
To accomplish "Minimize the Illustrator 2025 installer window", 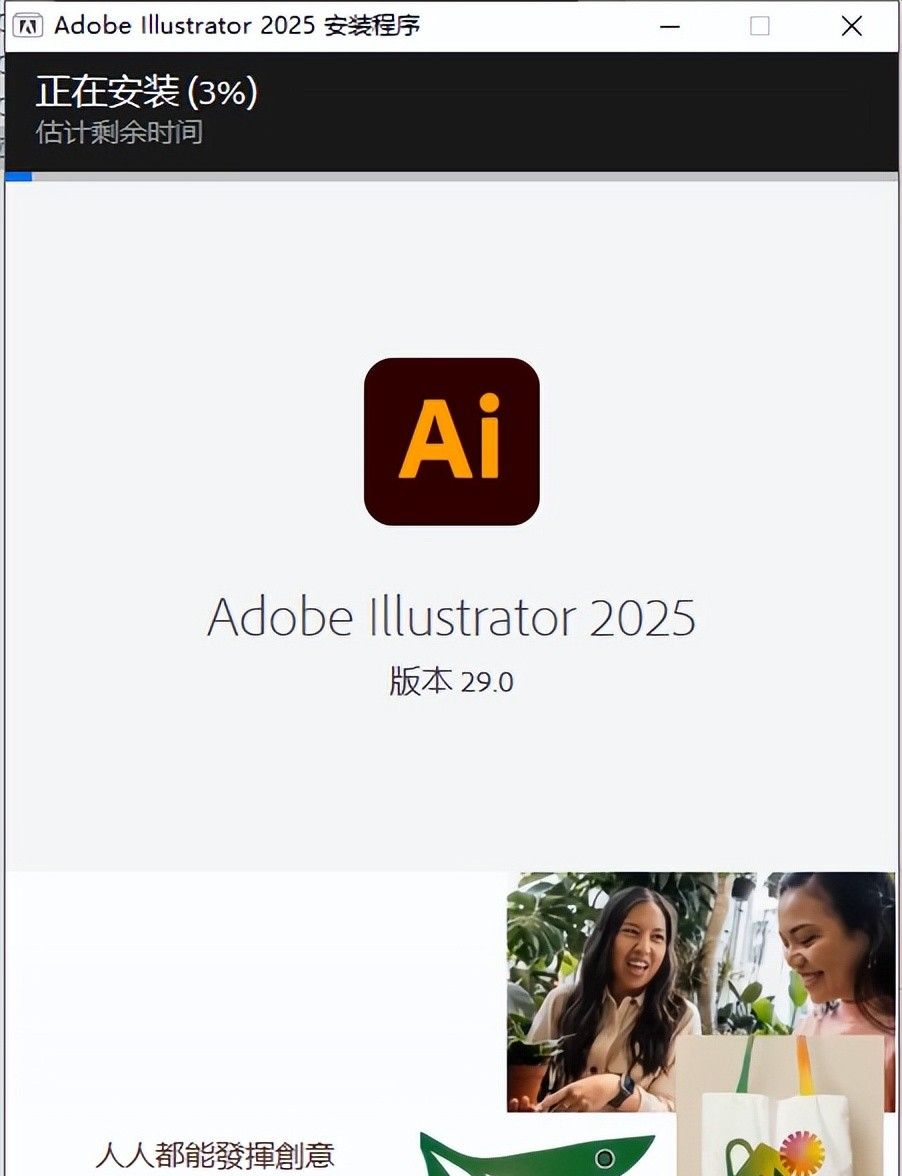I will point(670,26).
